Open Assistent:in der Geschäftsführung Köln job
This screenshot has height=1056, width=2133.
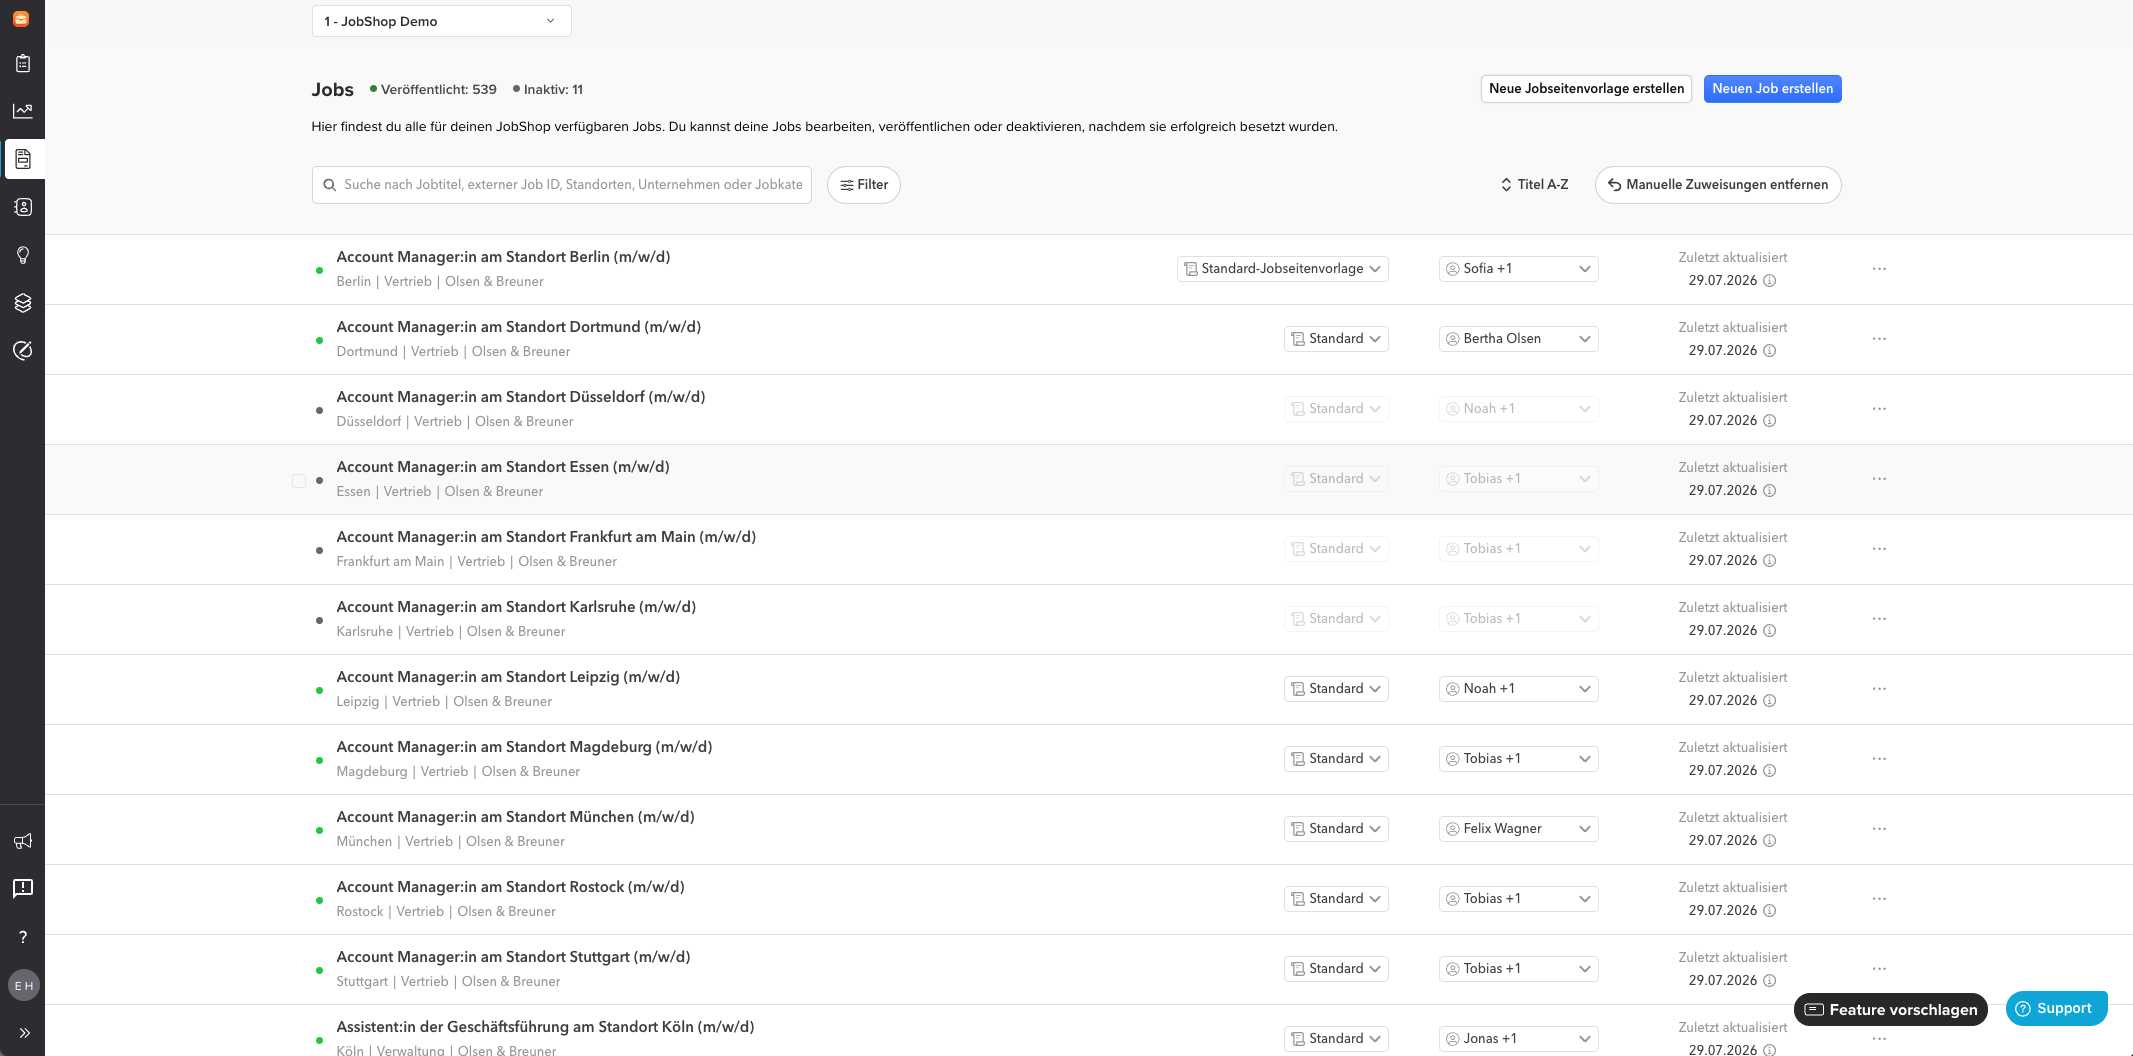coord(545,1027)
